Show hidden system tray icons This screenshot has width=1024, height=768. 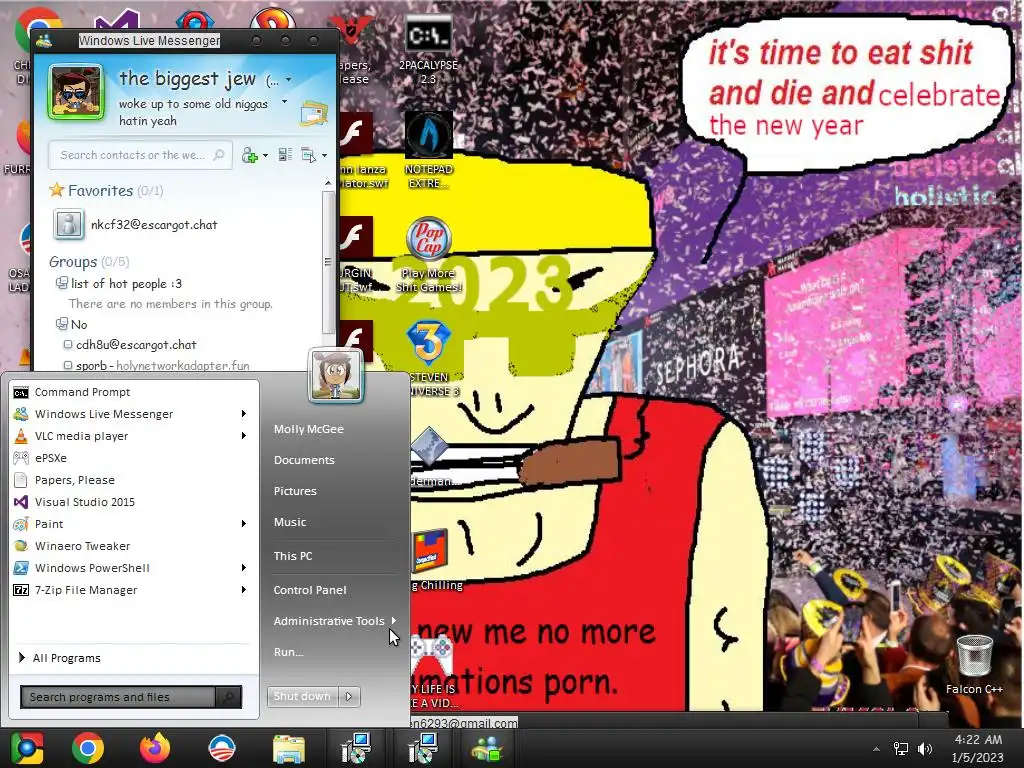coord(876,749)
